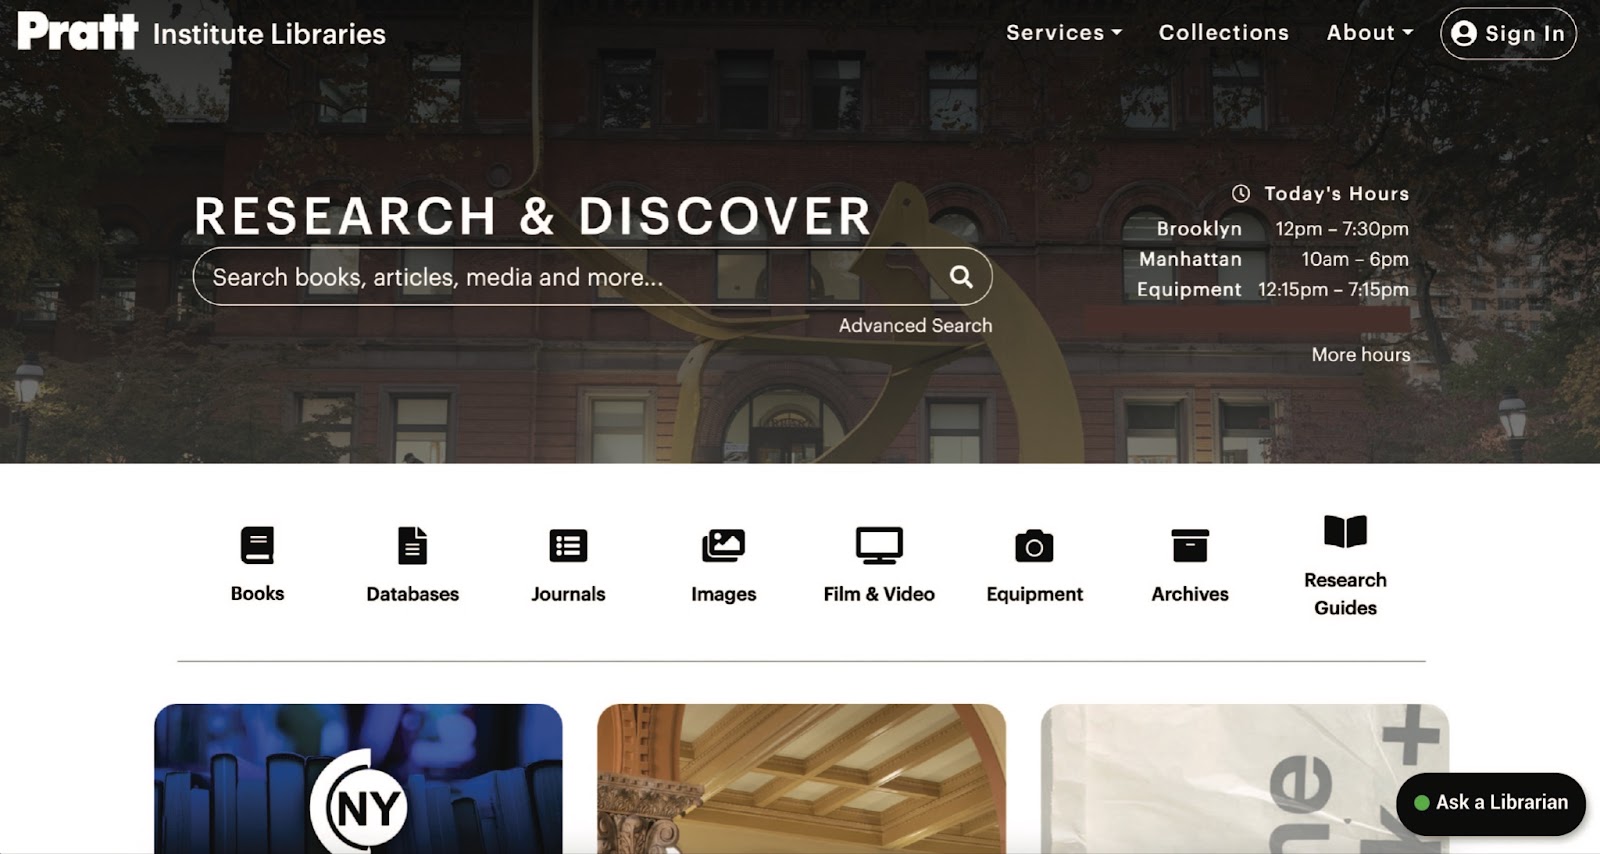Click the user avatar icon in Sign In

pyautogui.click(x=1464, y=34)
